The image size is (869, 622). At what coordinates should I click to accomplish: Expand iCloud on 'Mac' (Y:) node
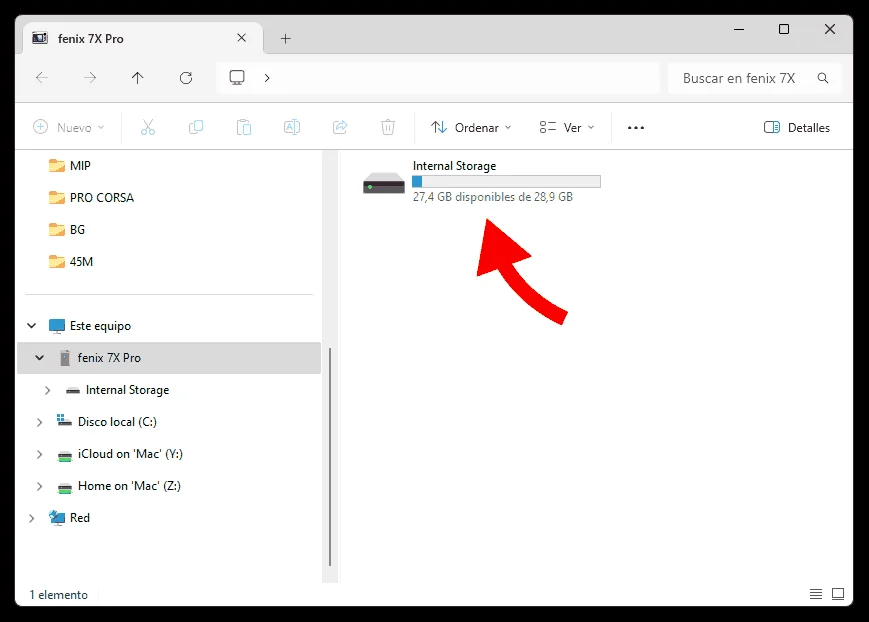[x=39, y=455]
